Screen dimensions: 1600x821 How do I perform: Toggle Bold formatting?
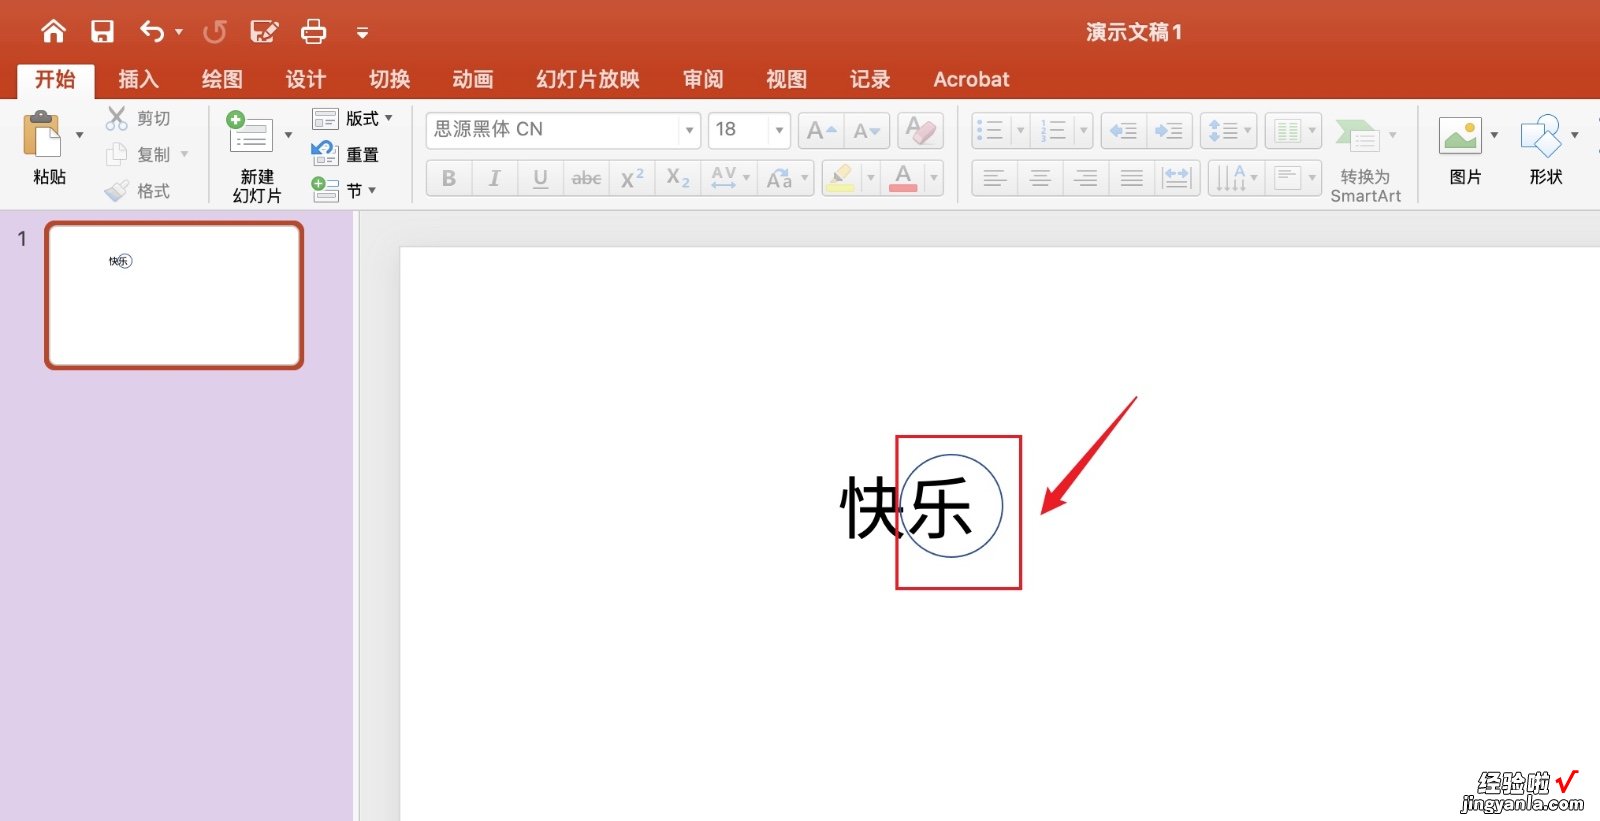[449, 178]
